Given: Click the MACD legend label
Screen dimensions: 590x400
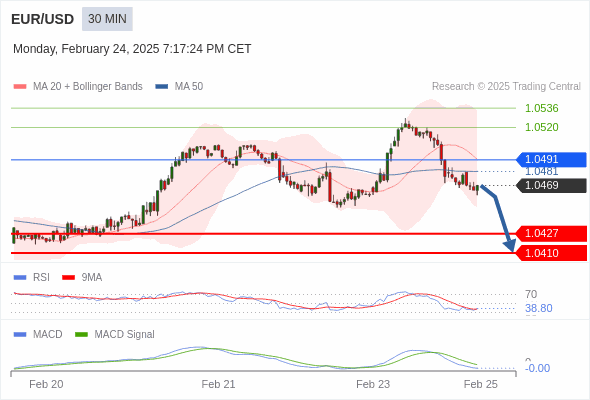Looking at the screenshot, I should tap(48, 335).
